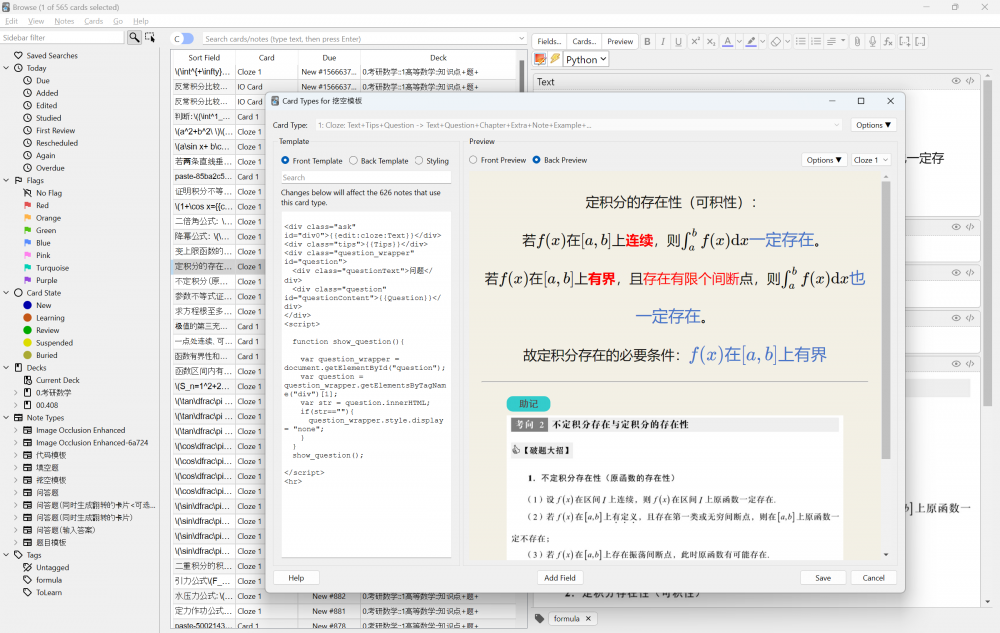
Task: Open the Edit menu
Action: [11, 21]
